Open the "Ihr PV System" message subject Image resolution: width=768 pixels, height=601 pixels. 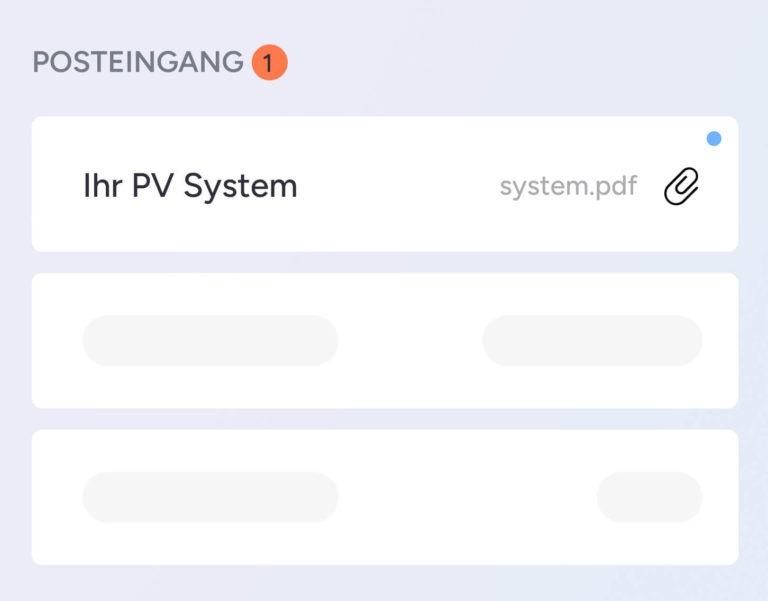[190, 186]
